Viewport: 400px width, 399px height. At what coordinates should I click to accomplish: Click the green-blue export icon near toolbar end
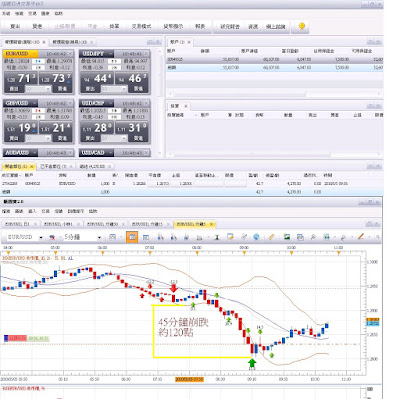(327, 237)
